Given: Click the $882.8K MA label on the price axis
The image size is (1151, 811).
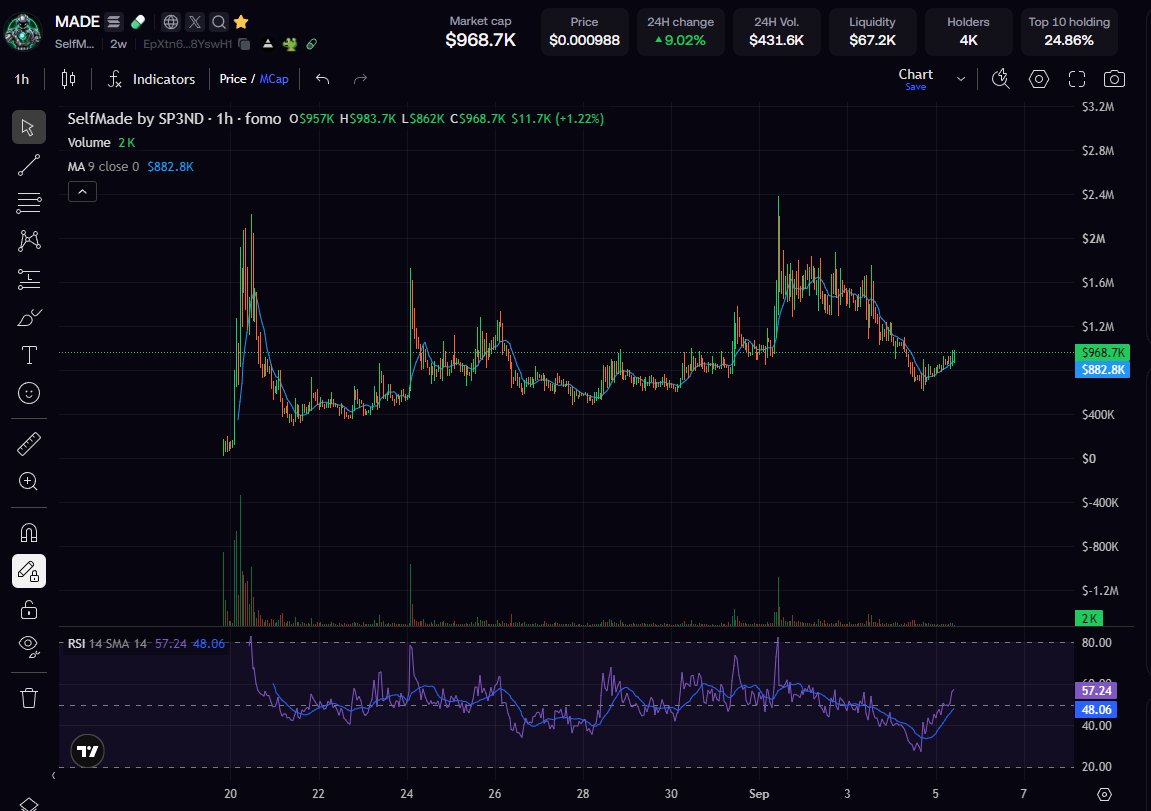Looking at the screenshot, I should pyautogui.click(x=1102, y=369).
